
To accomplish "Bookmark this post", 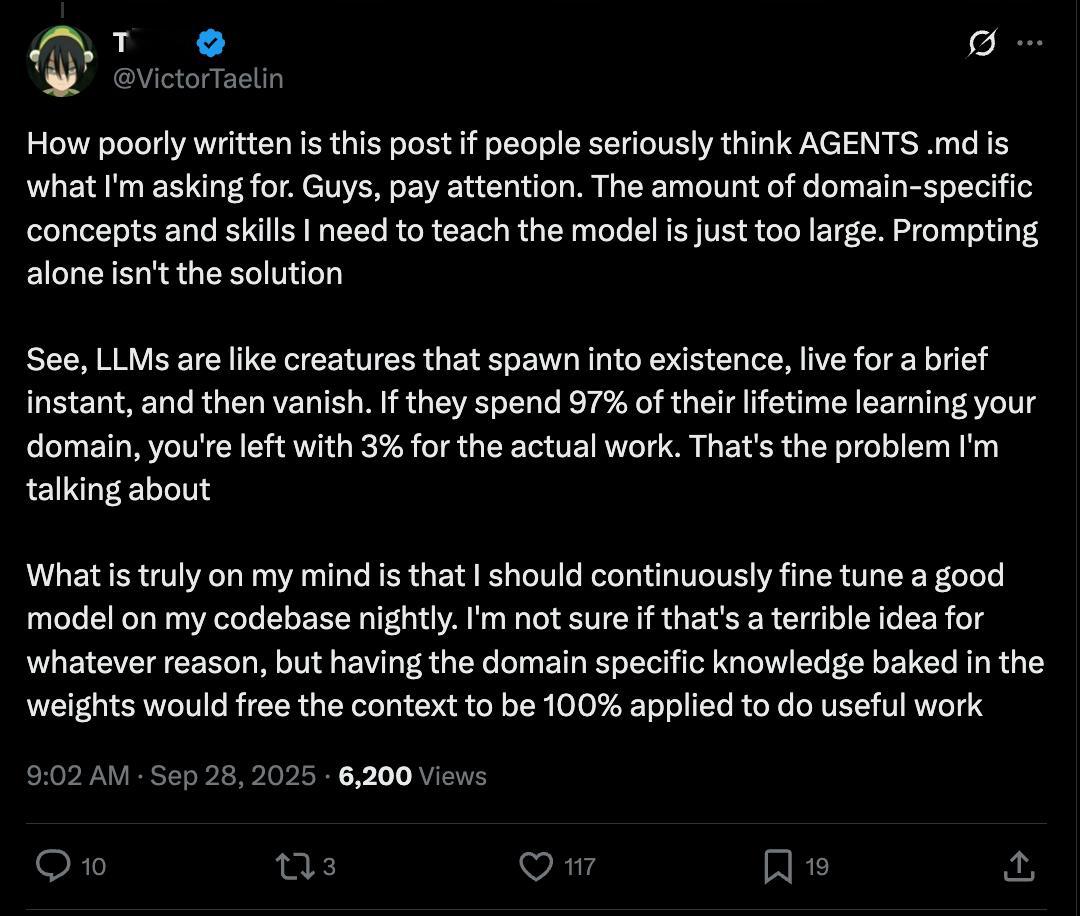I will click(778, 866).
